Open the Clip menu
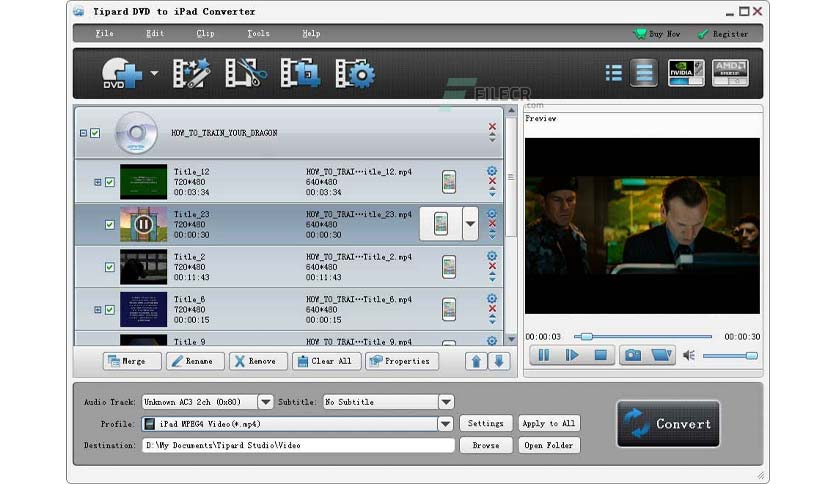The image size is (836, 484). (x=205, y=33)
